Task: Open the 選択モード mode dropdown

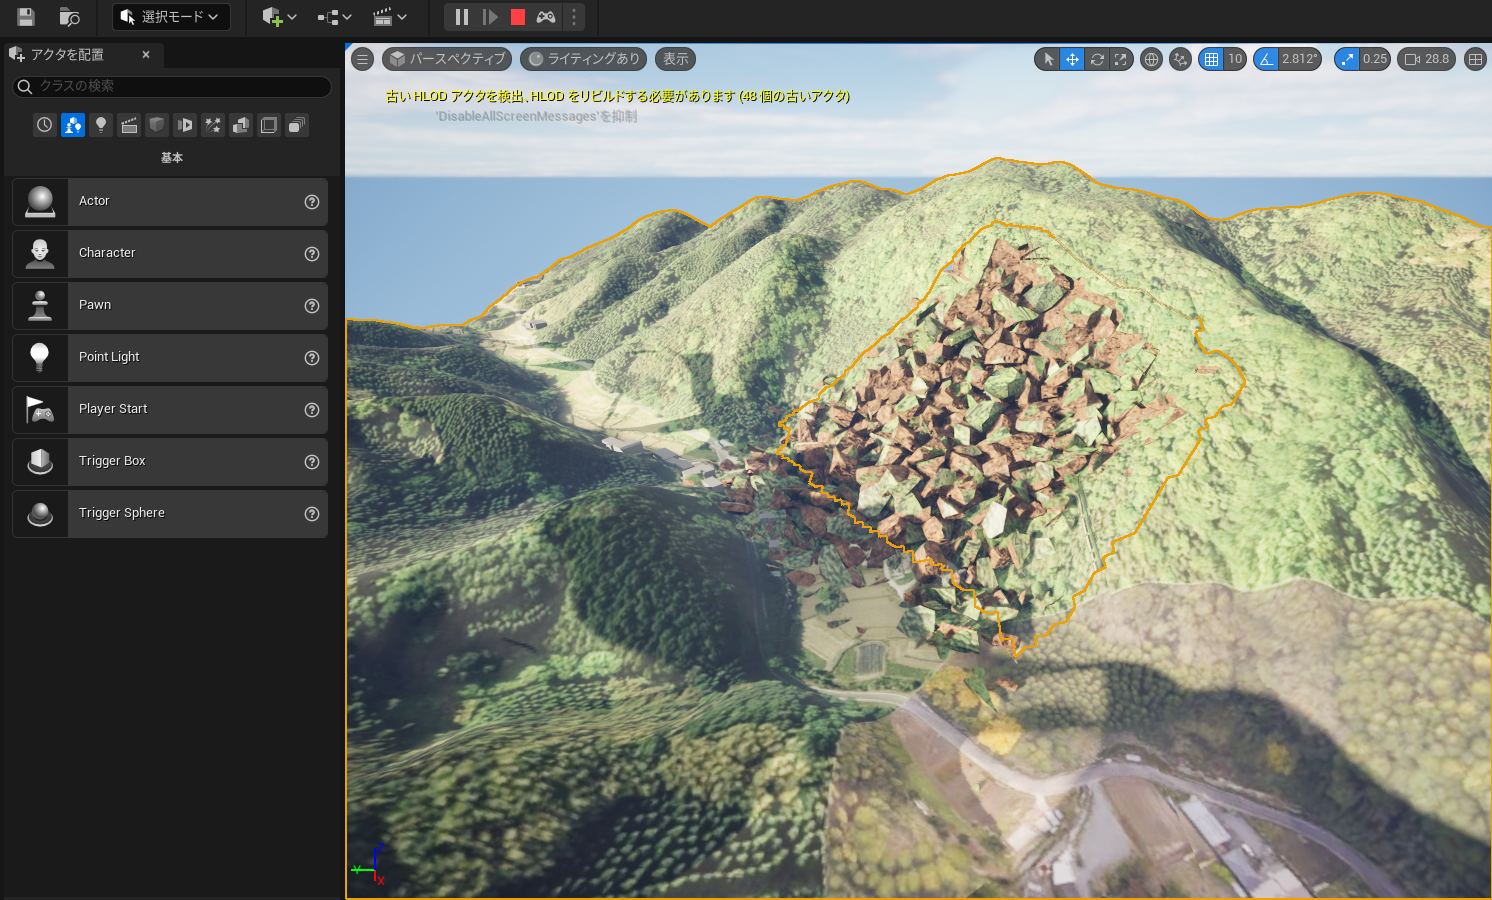Action: pos(170,17)
